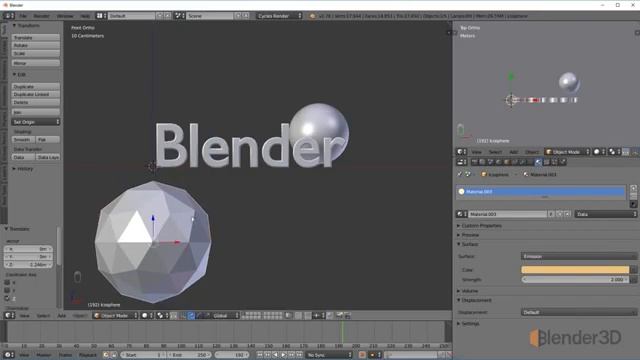Viewport: 640px width, 360px height.
Task: Open Select menu in main 3D View header
Action: tap(43, 316)
